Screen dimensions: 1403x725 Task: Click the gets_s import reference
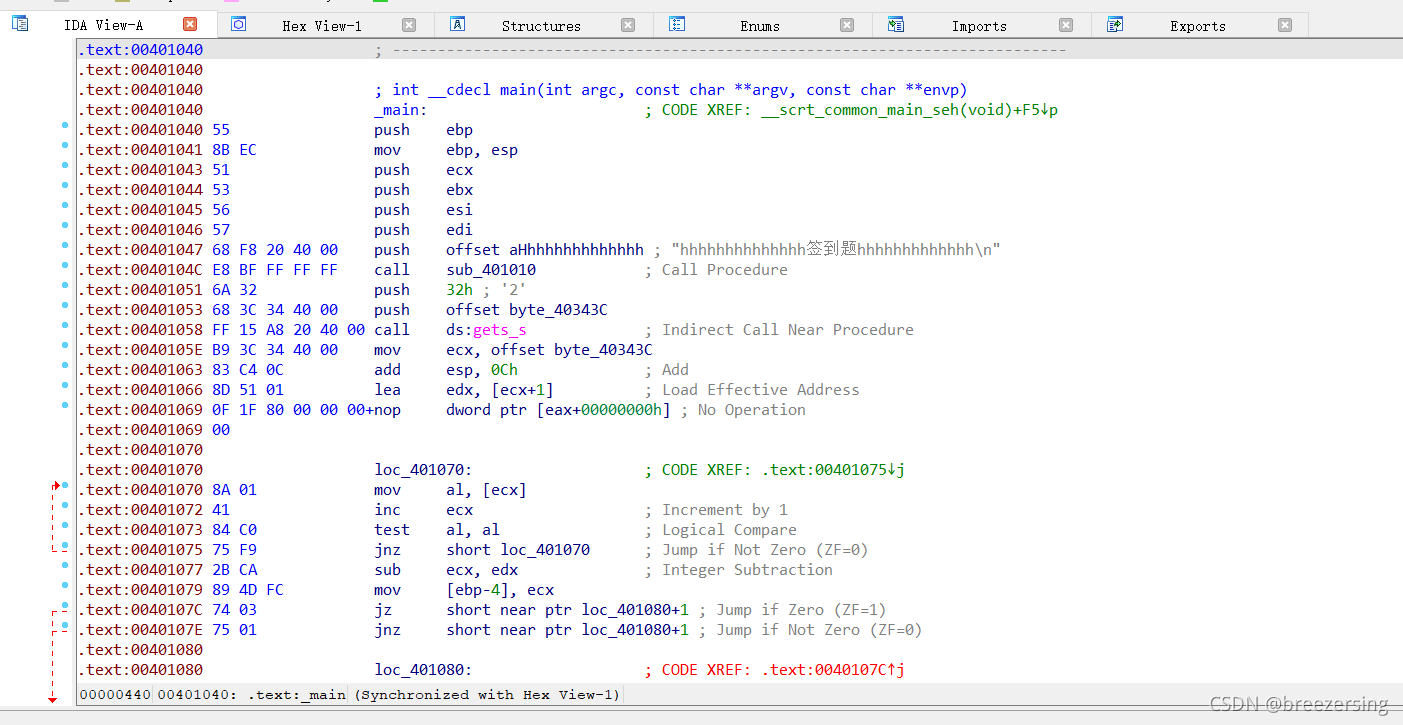[500, 330]
